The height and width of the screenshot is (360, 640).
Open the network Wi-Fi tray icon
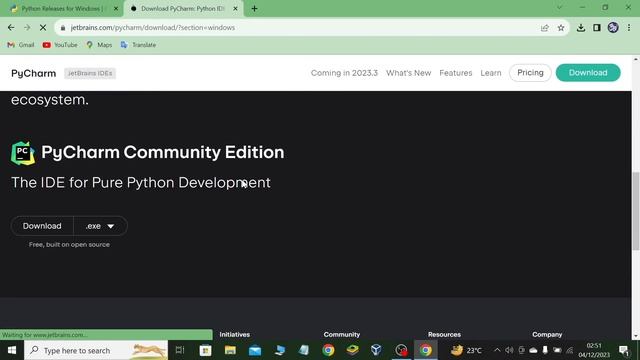point(569,350)
